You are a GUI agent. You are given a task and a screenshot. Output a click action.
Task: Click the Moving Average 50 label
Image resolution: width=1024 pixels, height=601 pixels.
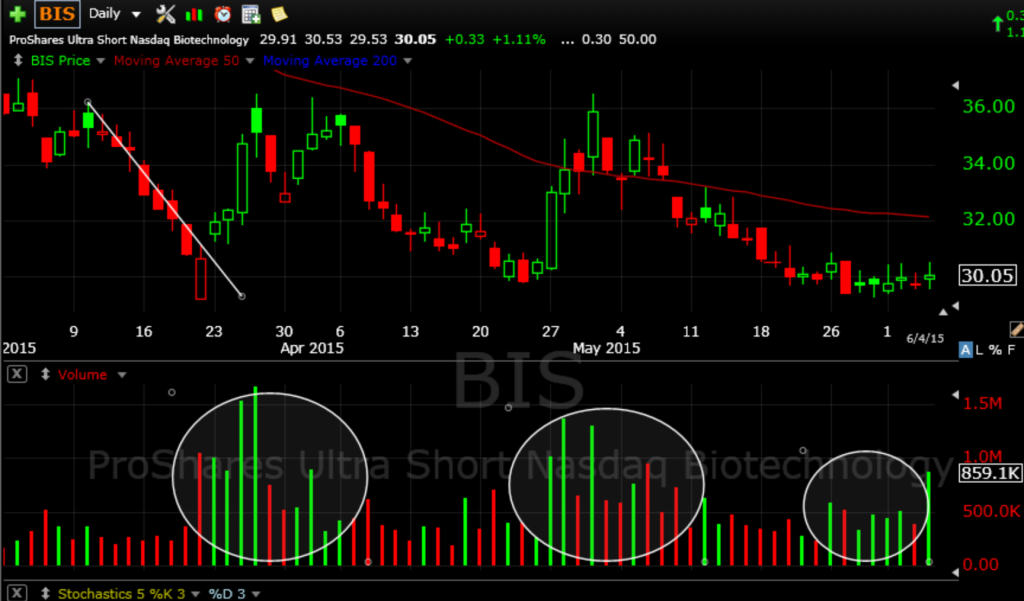[176, 60]
